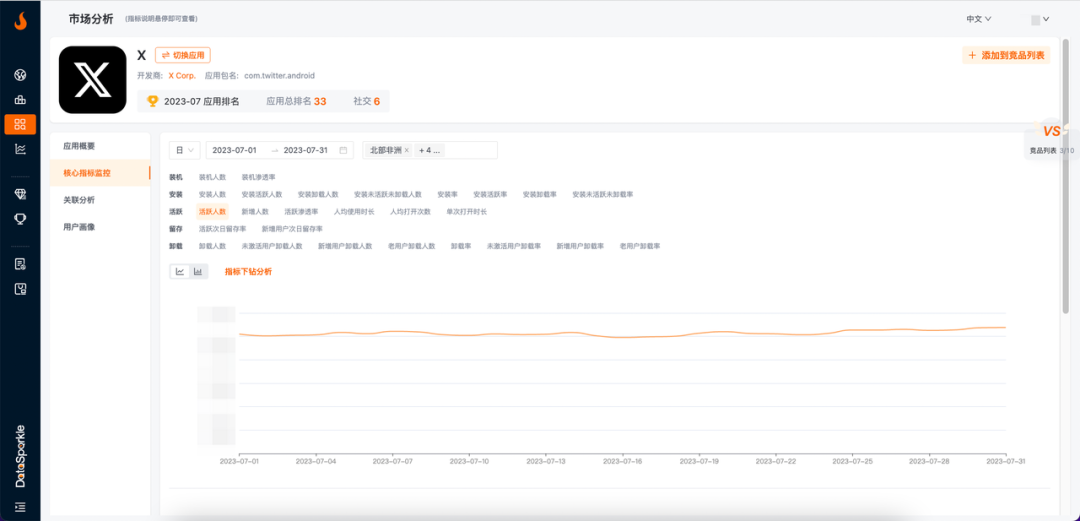Click the 切换应用 button

click(x=183, y=56)
